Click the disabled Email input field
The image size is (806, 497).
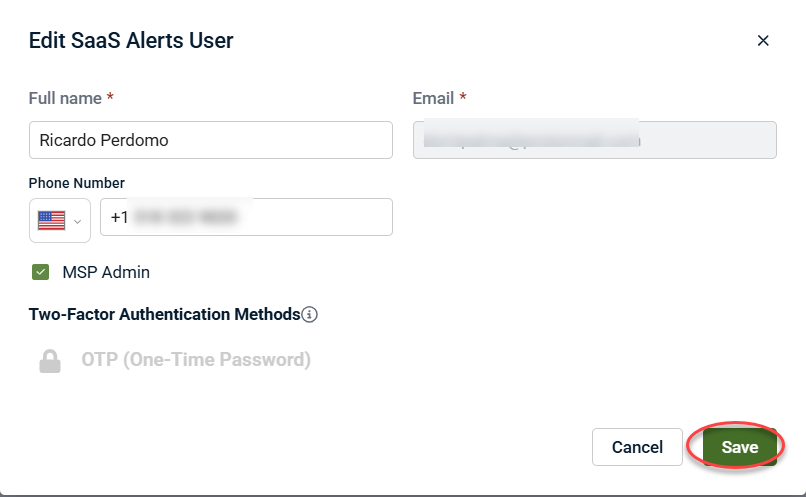(594, 140)
